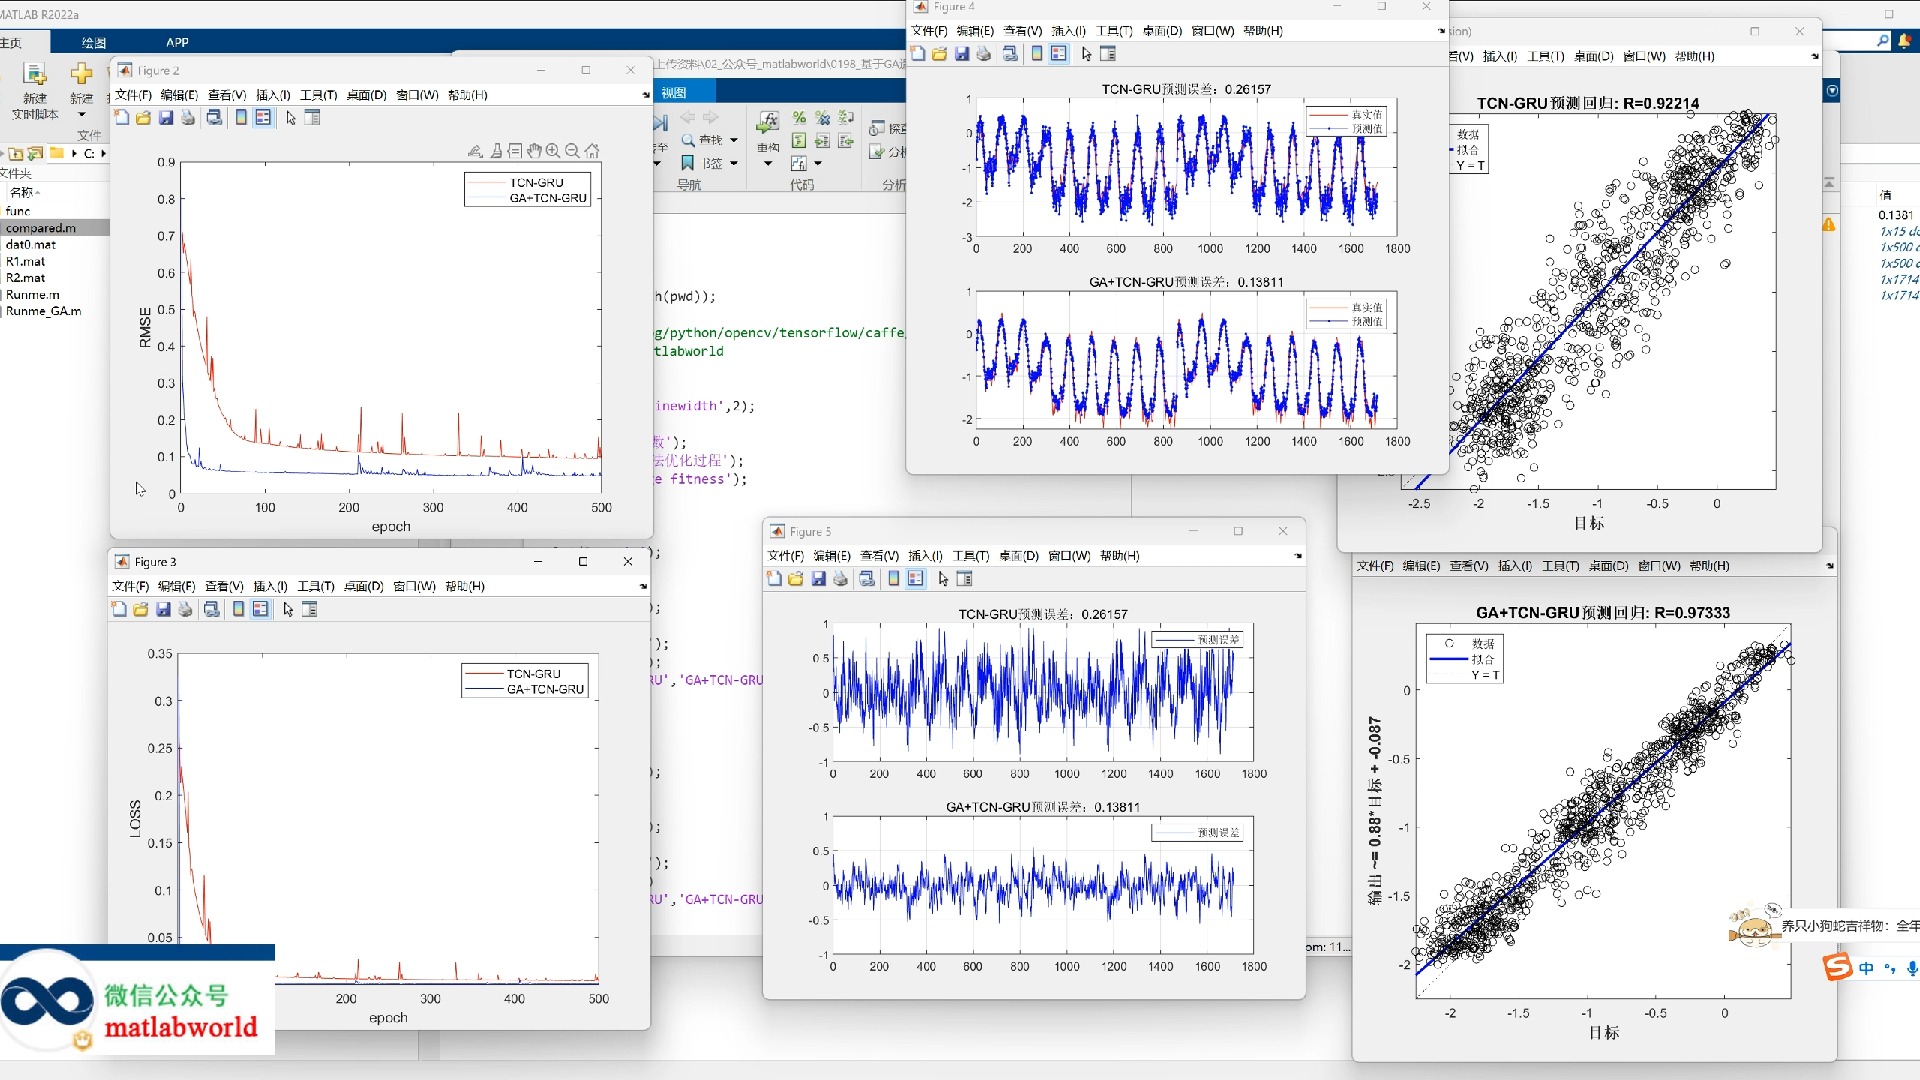Toggle Insert Colorbar in Figure 2 toolbar
The image size is (1920, 1080).
click(241, 118)
